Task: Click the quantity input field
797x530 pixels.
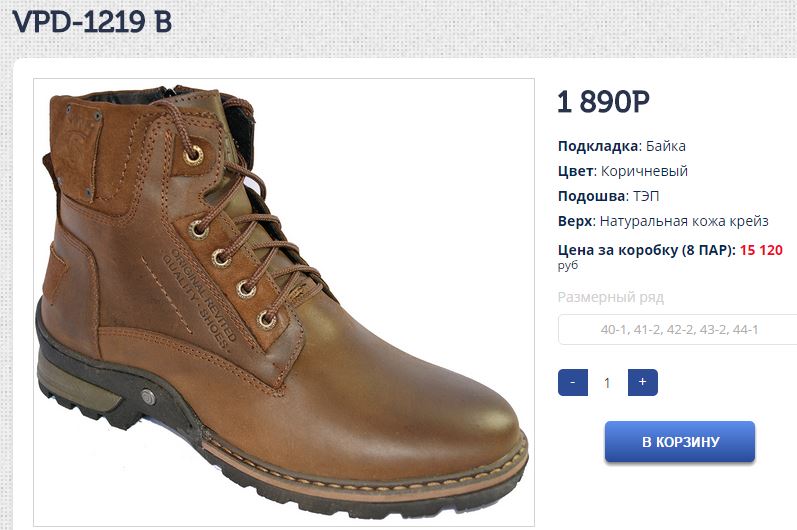Action: (607, 382)
